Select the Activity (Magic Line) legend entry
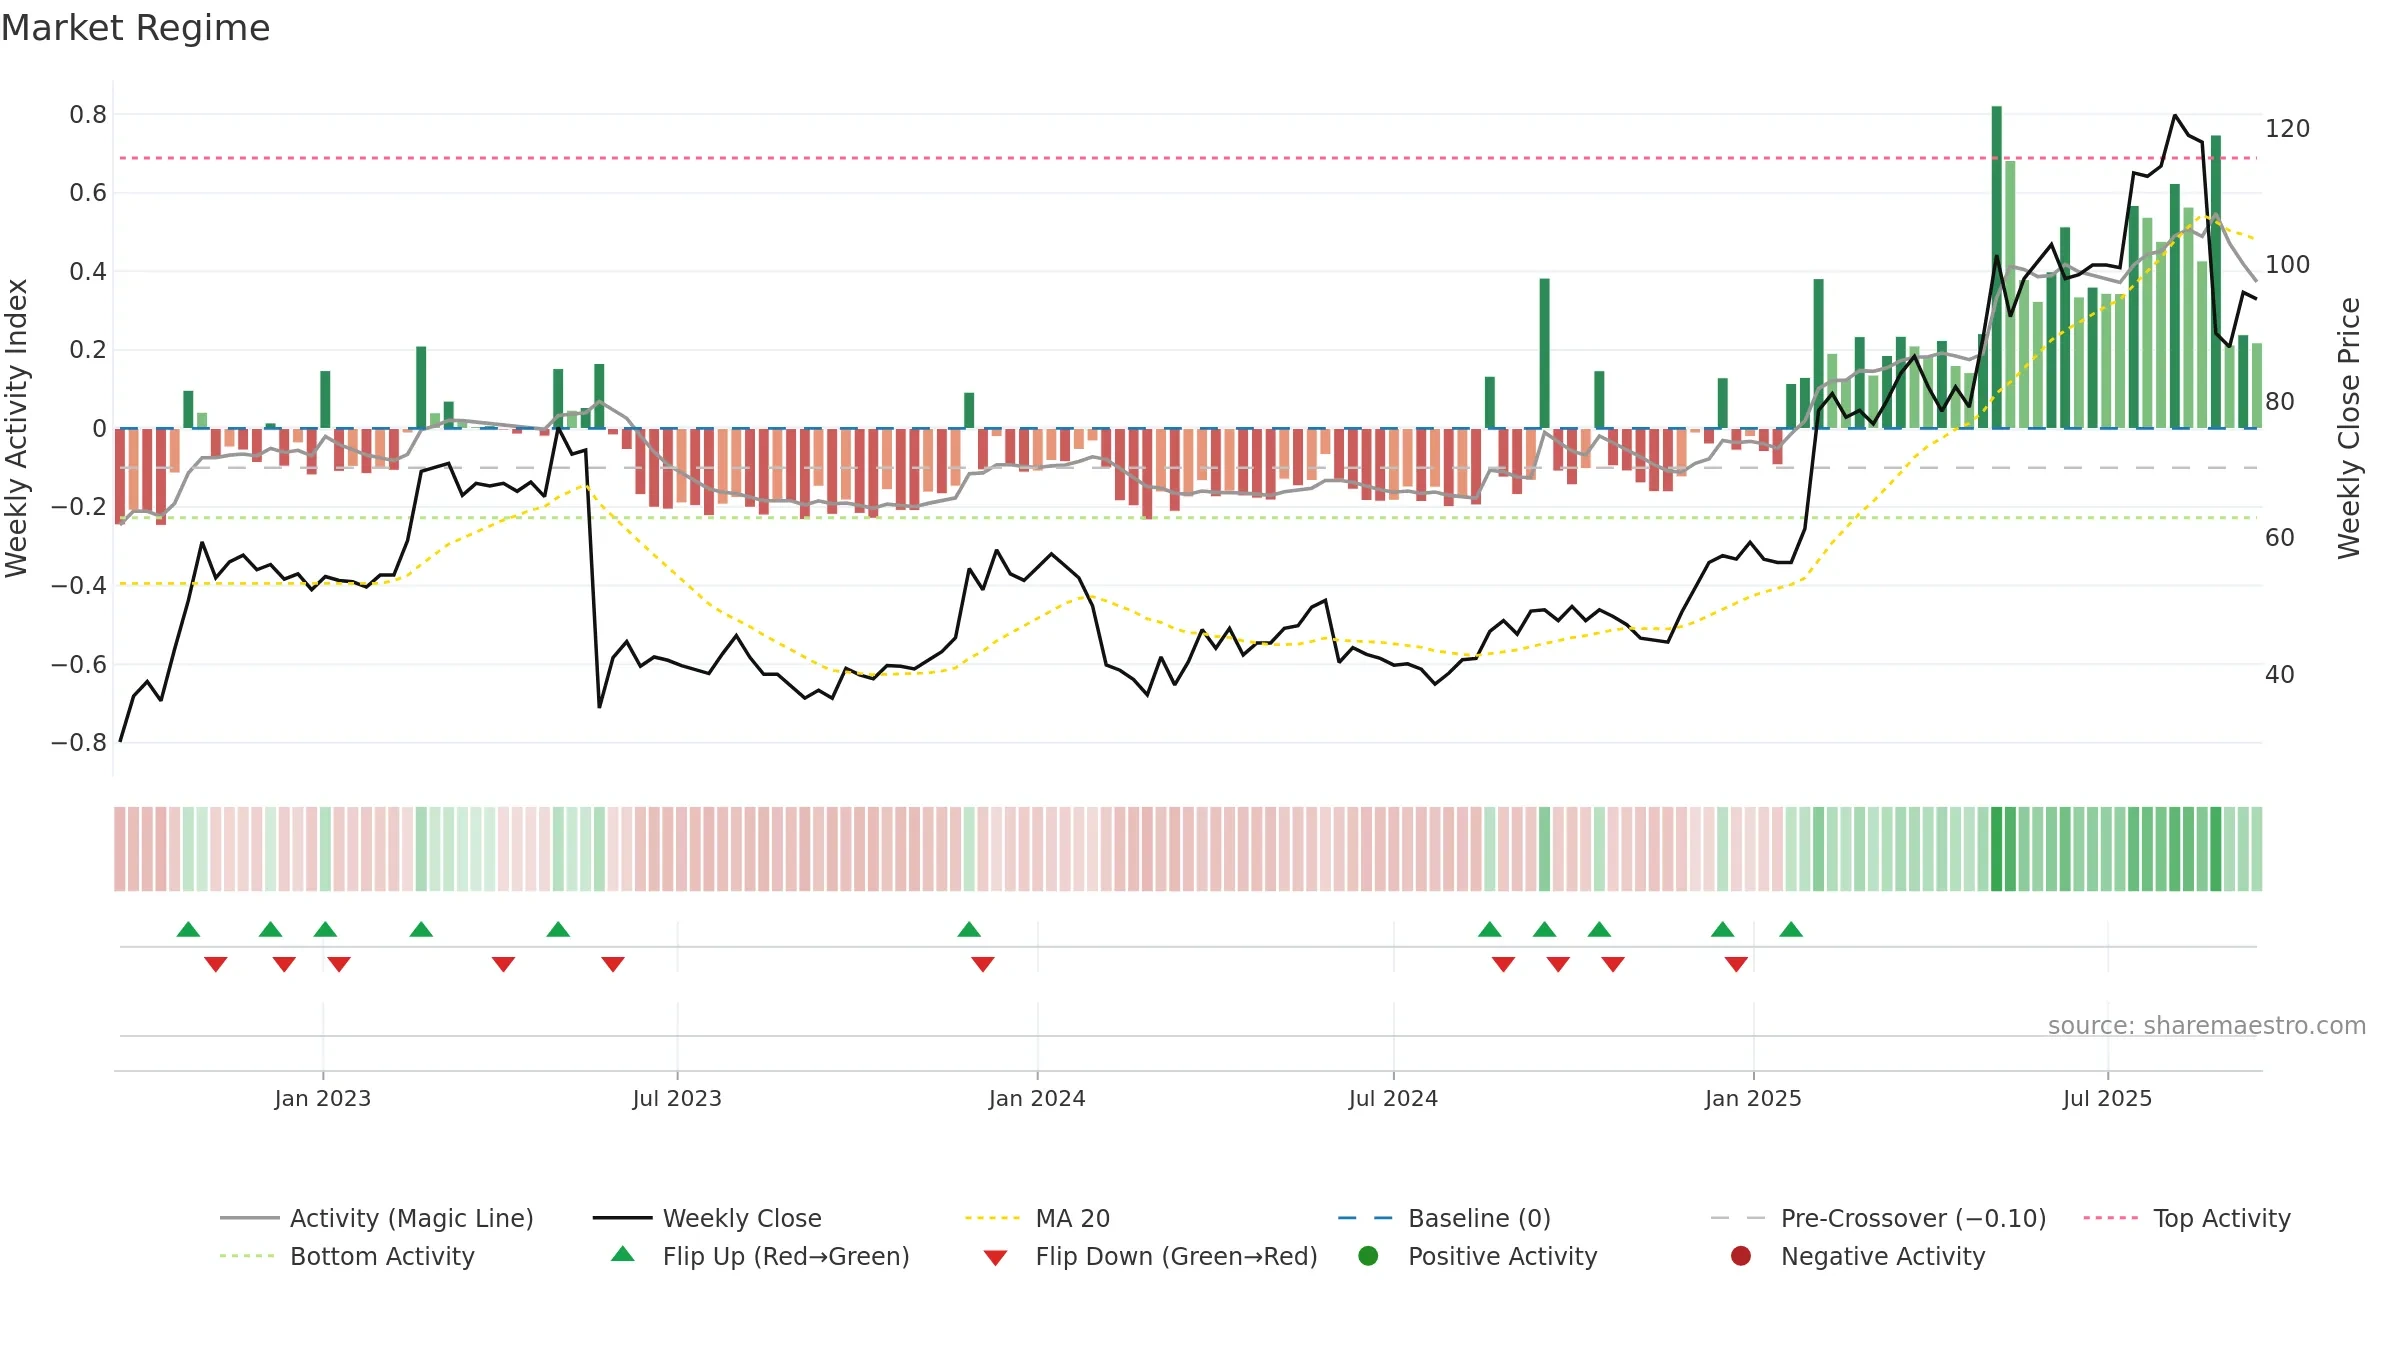 (x=377, y=1218)
